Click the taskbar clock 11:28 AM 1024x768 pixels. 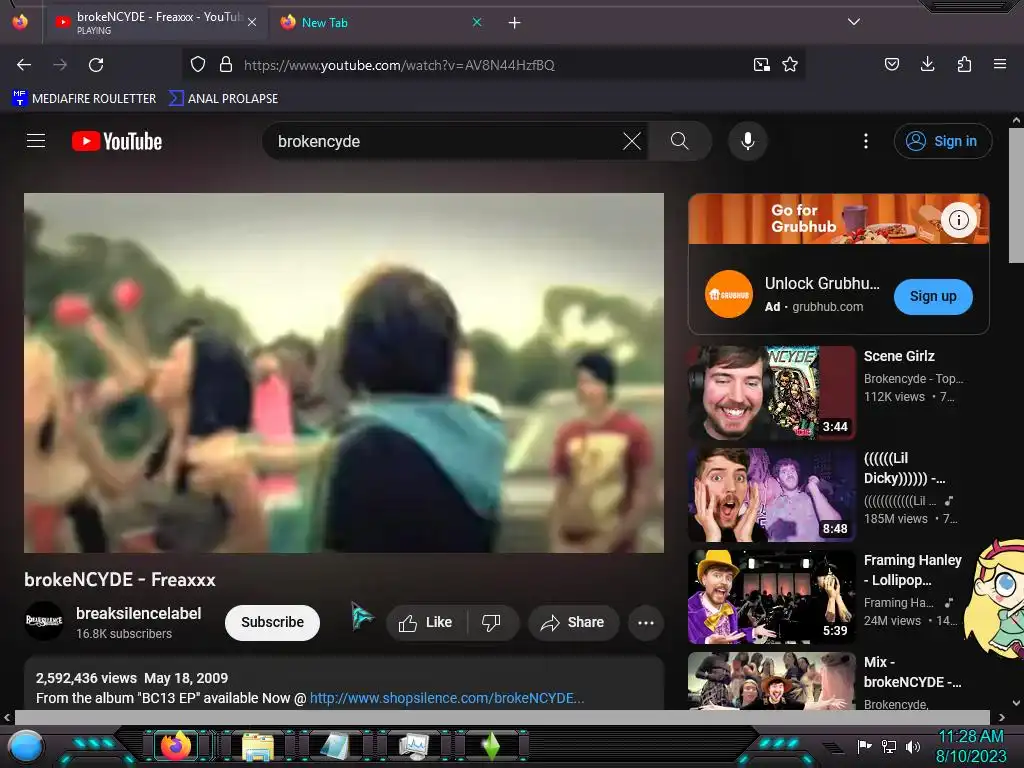[x=970, y=737]
